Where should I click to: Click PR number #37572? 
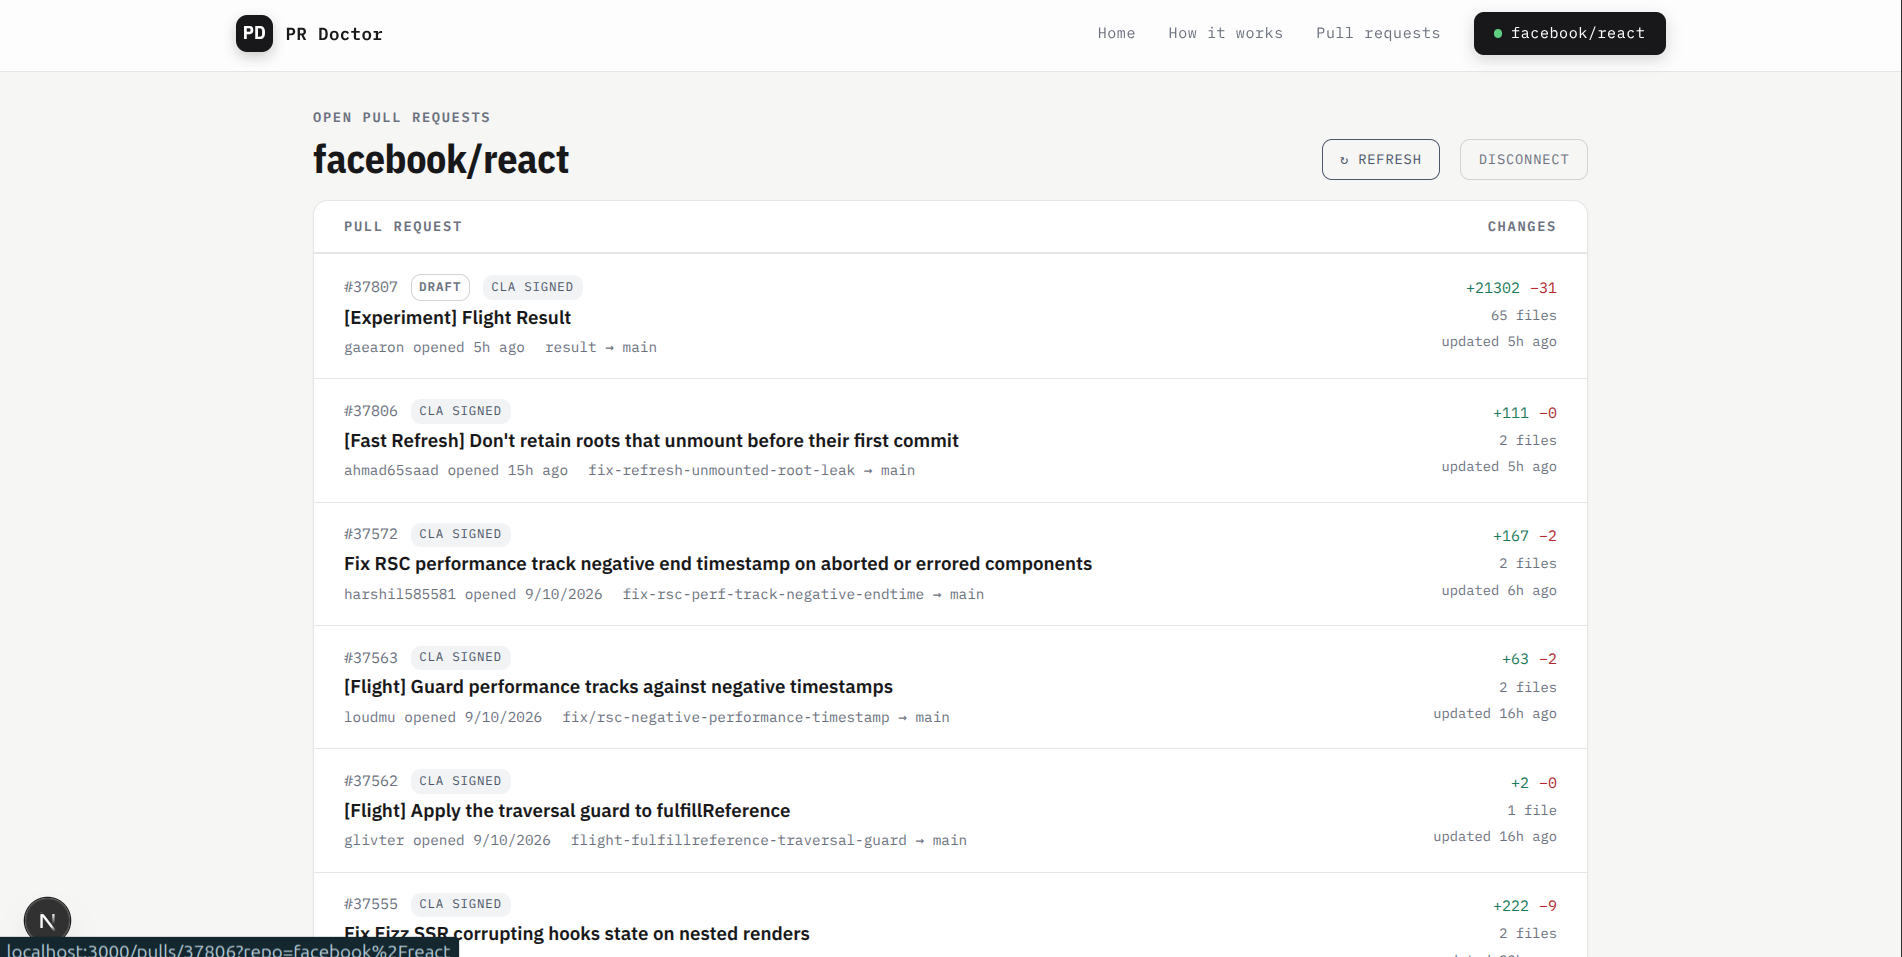(371, 534)
